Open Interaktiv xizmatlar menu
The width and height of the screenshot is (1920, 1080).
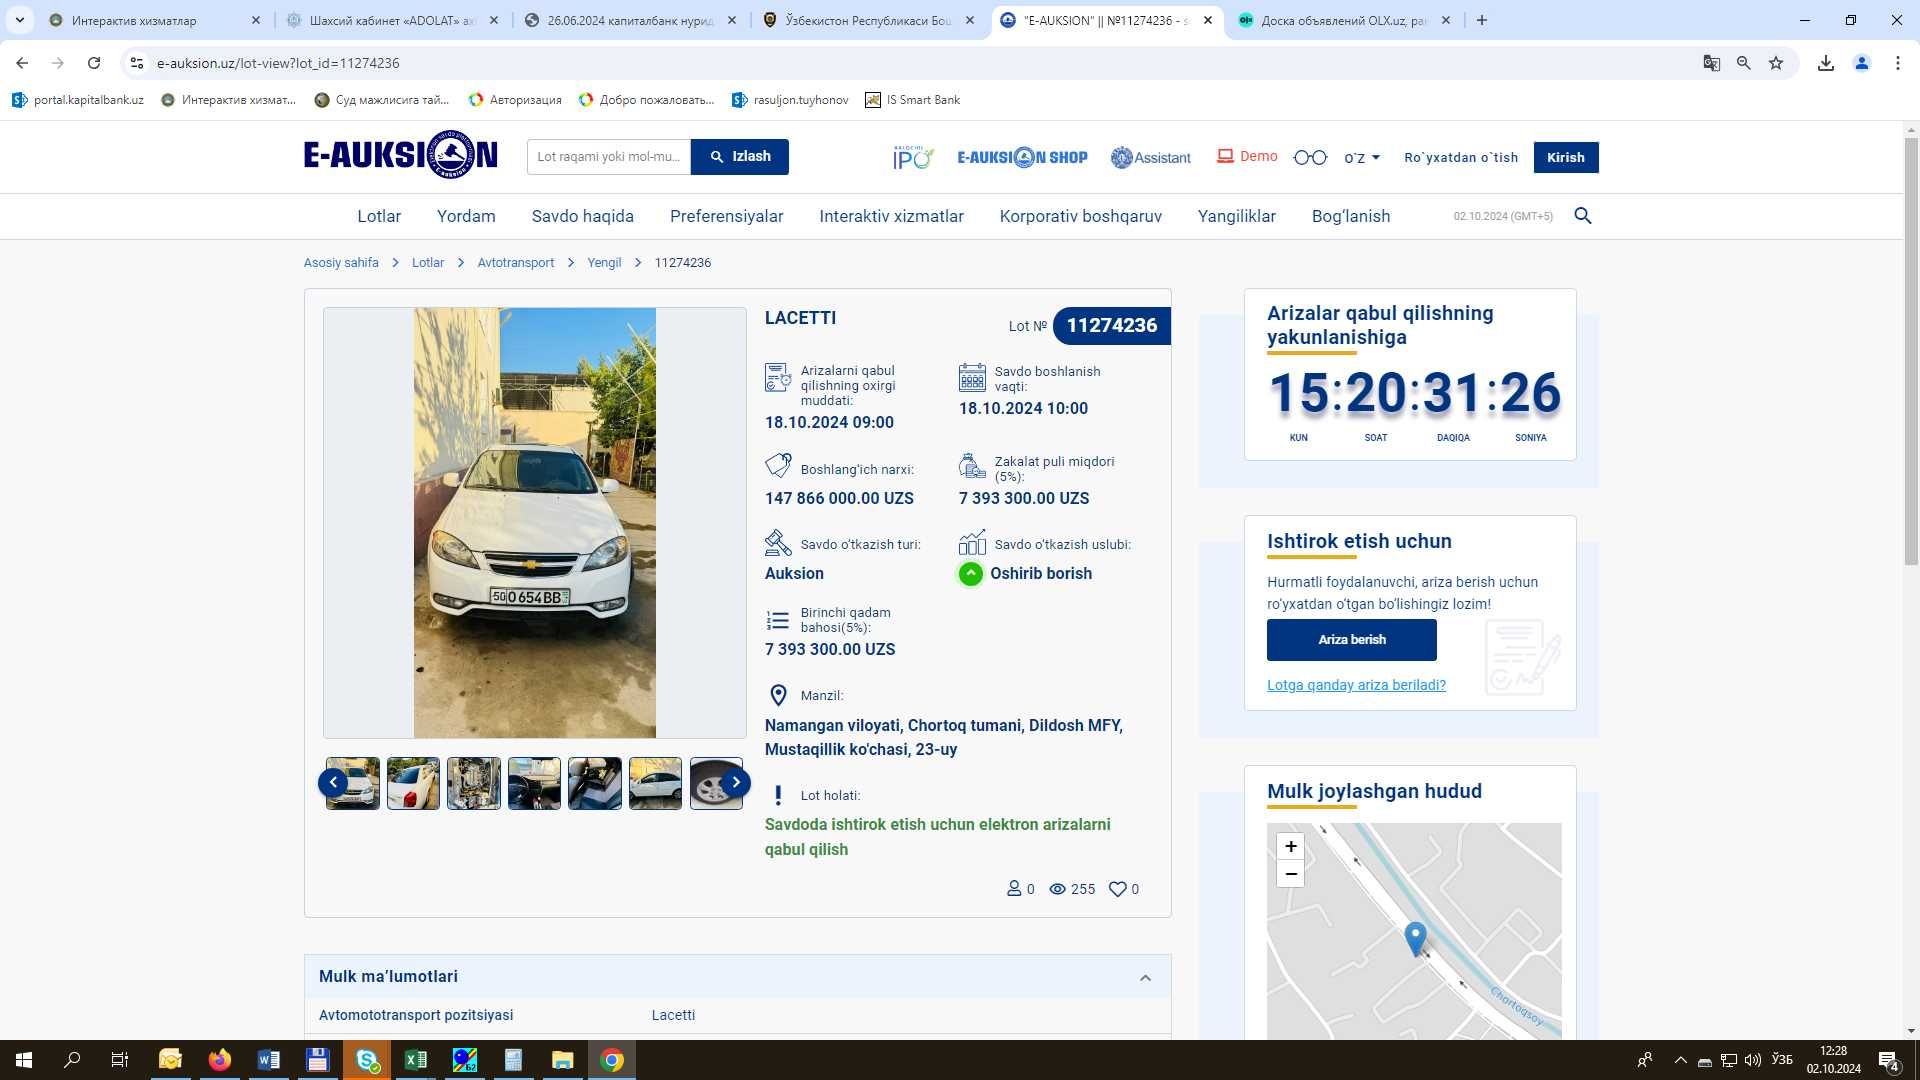click(x=892, y=216)
